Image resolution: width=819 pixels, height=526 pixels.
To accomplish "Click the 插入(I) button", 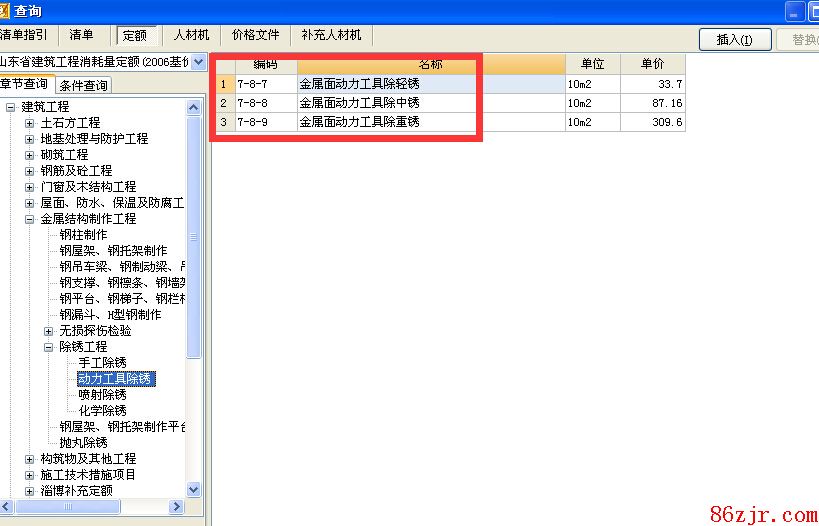I will pyautogui.click(x=735, y=40).
